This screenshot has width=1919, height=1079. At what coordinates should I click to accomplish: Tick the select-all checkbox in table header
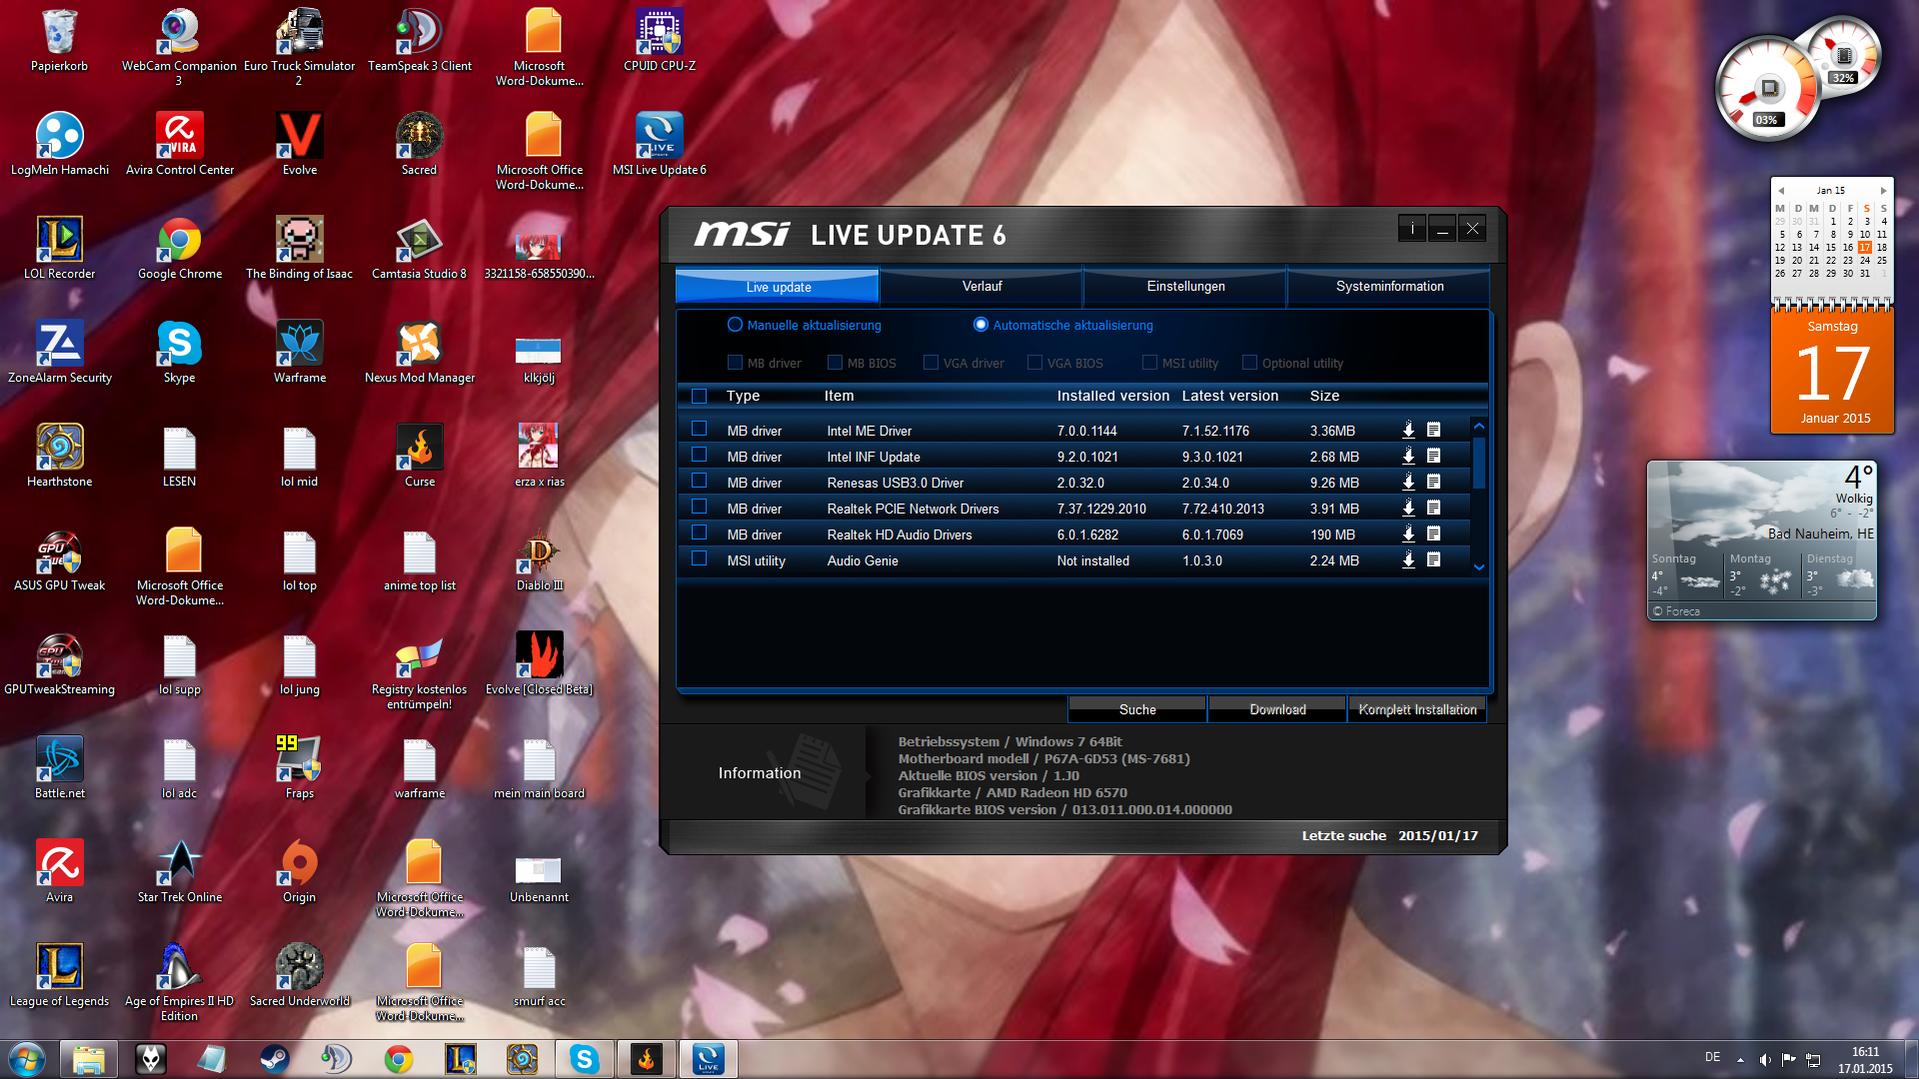pyautogui.click(x=699, y=396)
